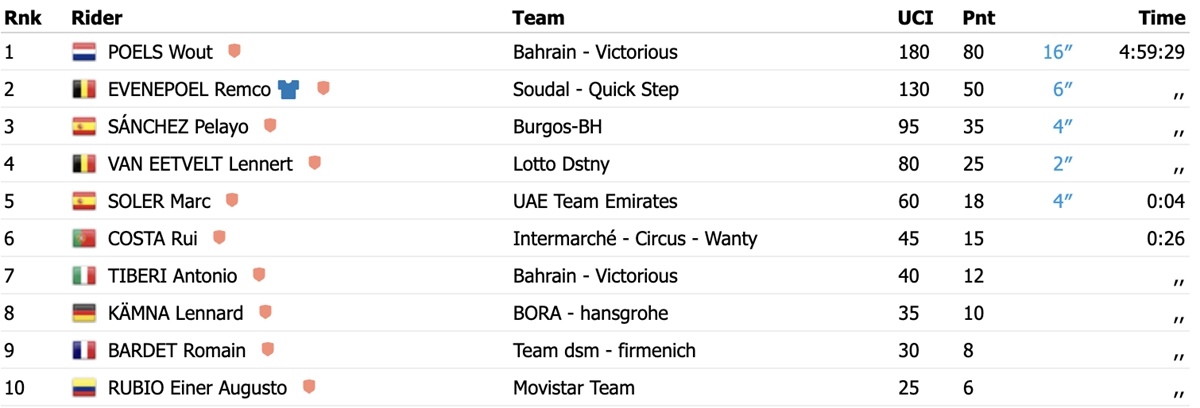This screenshot has height=408, width=1200.
Task: Click the Netherlands flag beside POELS Wout
Action: (84, 52)
